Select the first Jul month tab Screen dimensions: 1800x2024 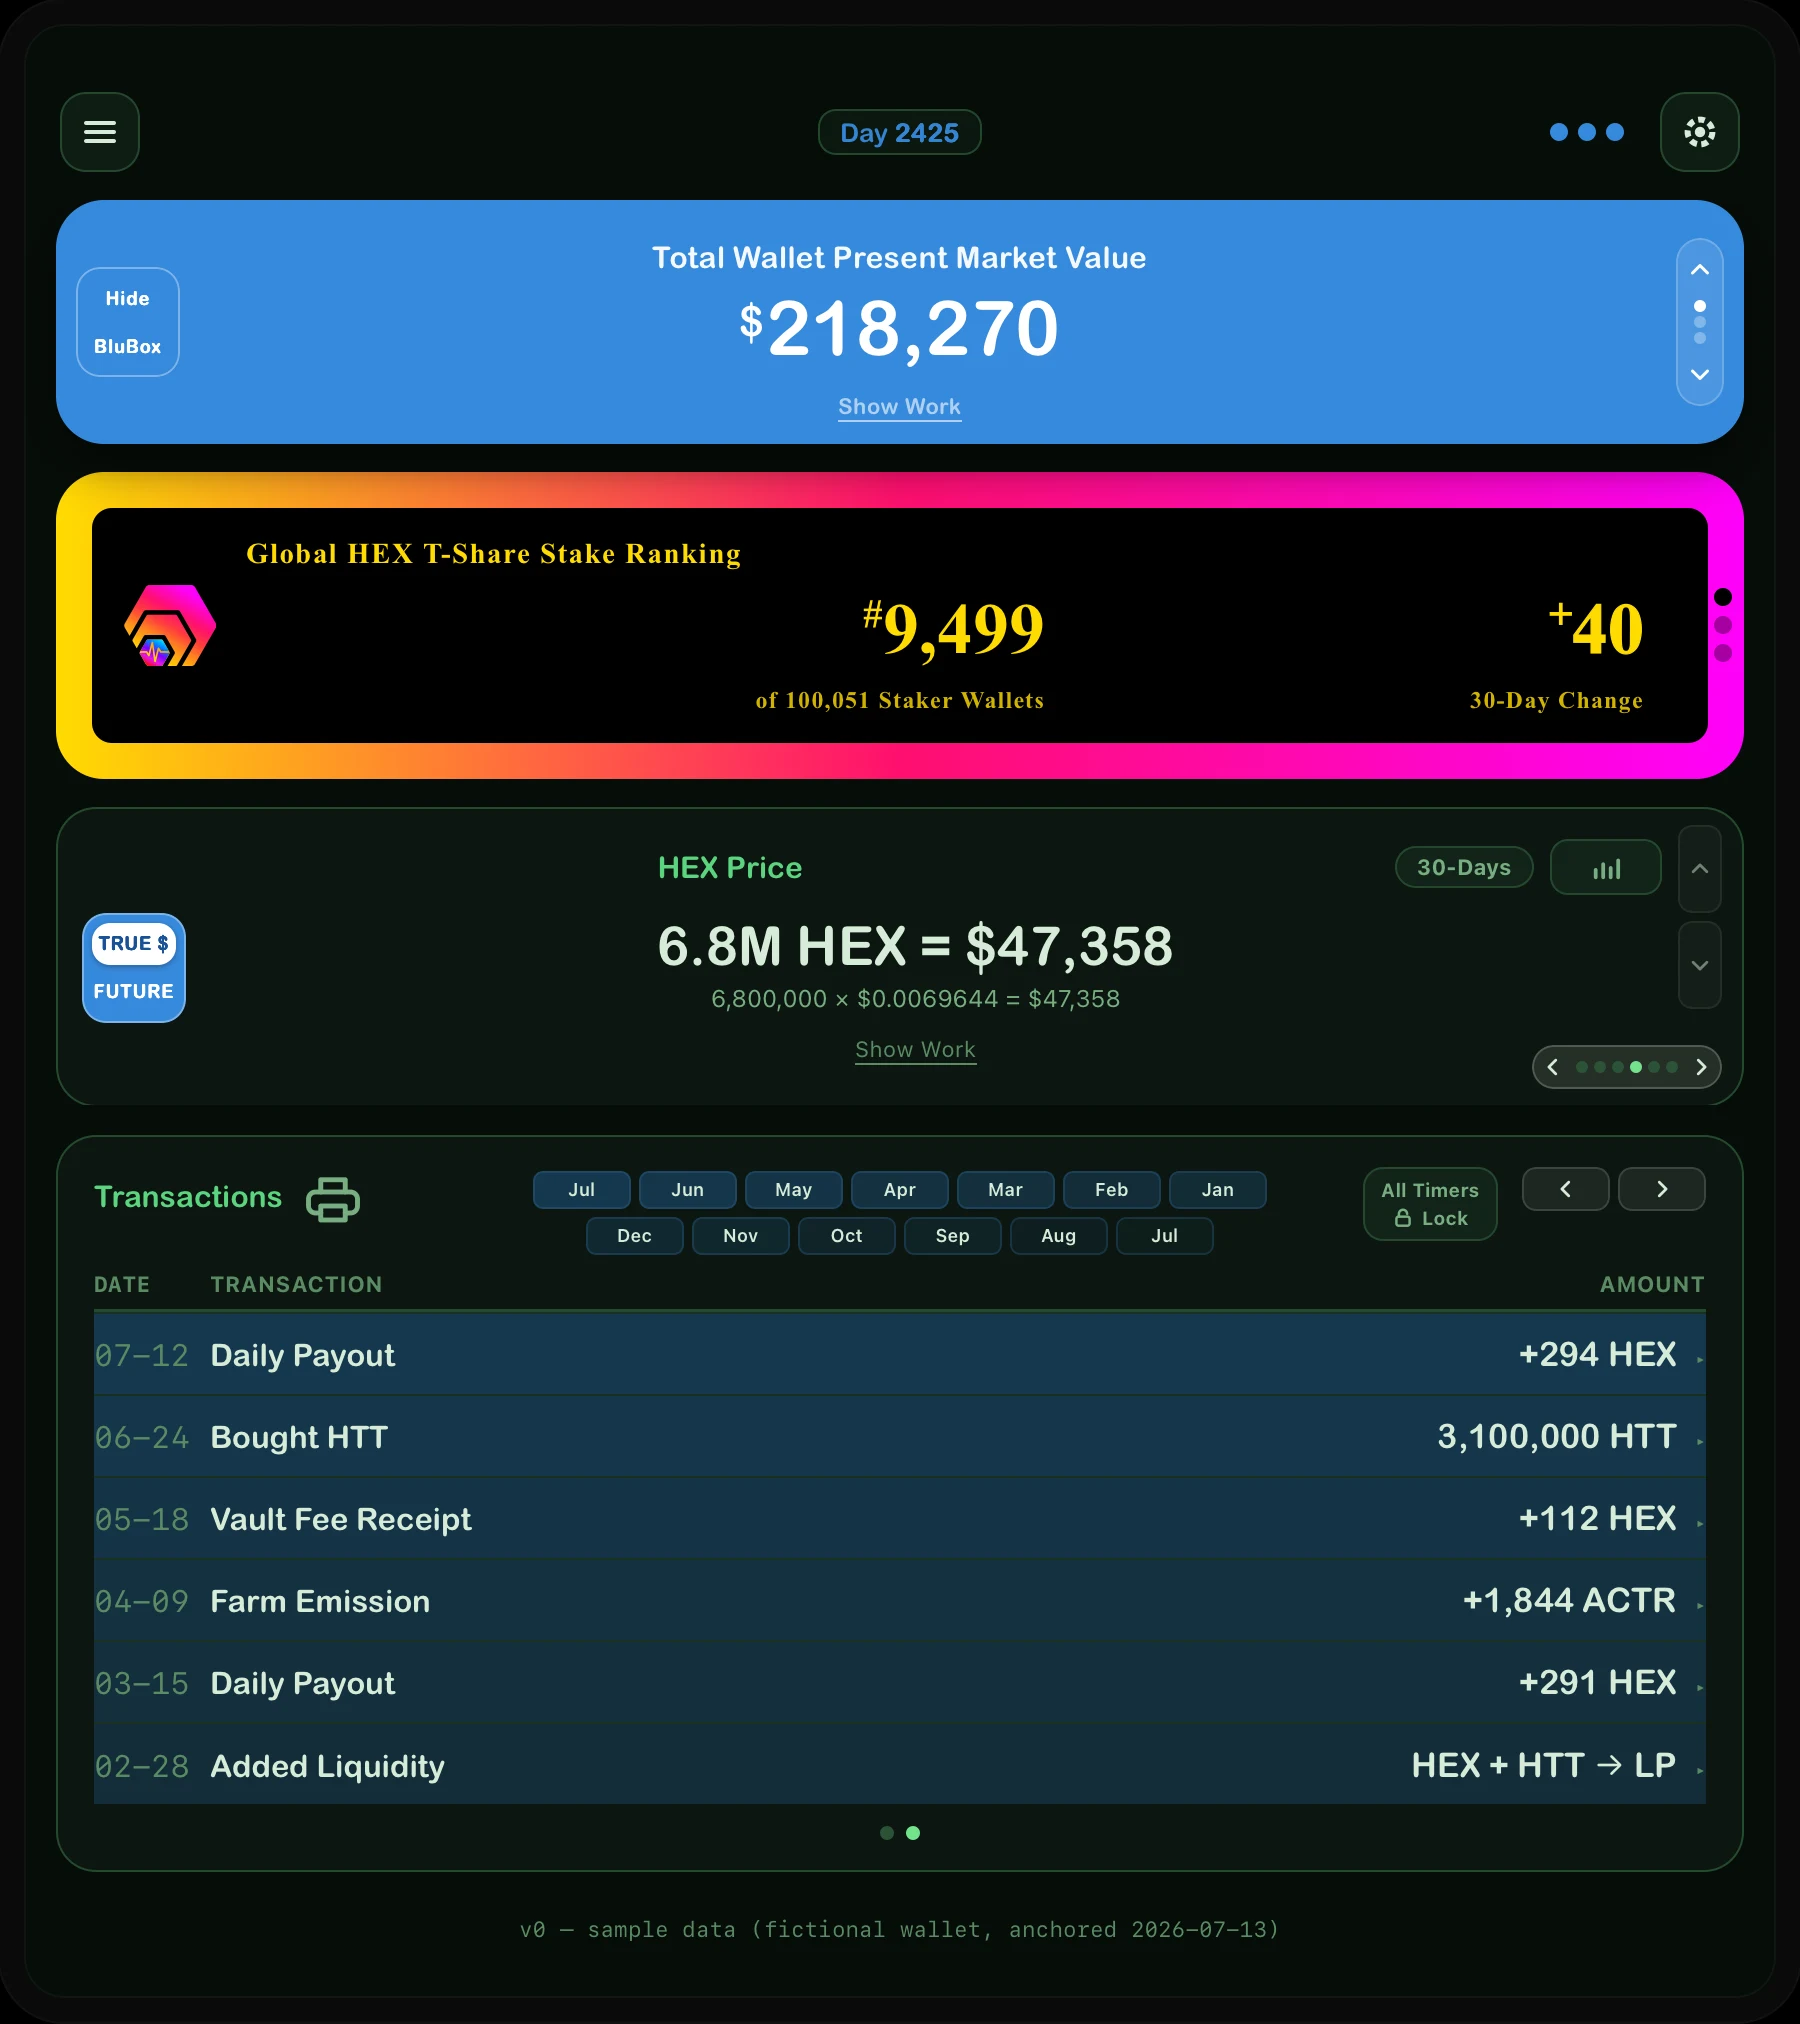click(x=582, y=1190)
